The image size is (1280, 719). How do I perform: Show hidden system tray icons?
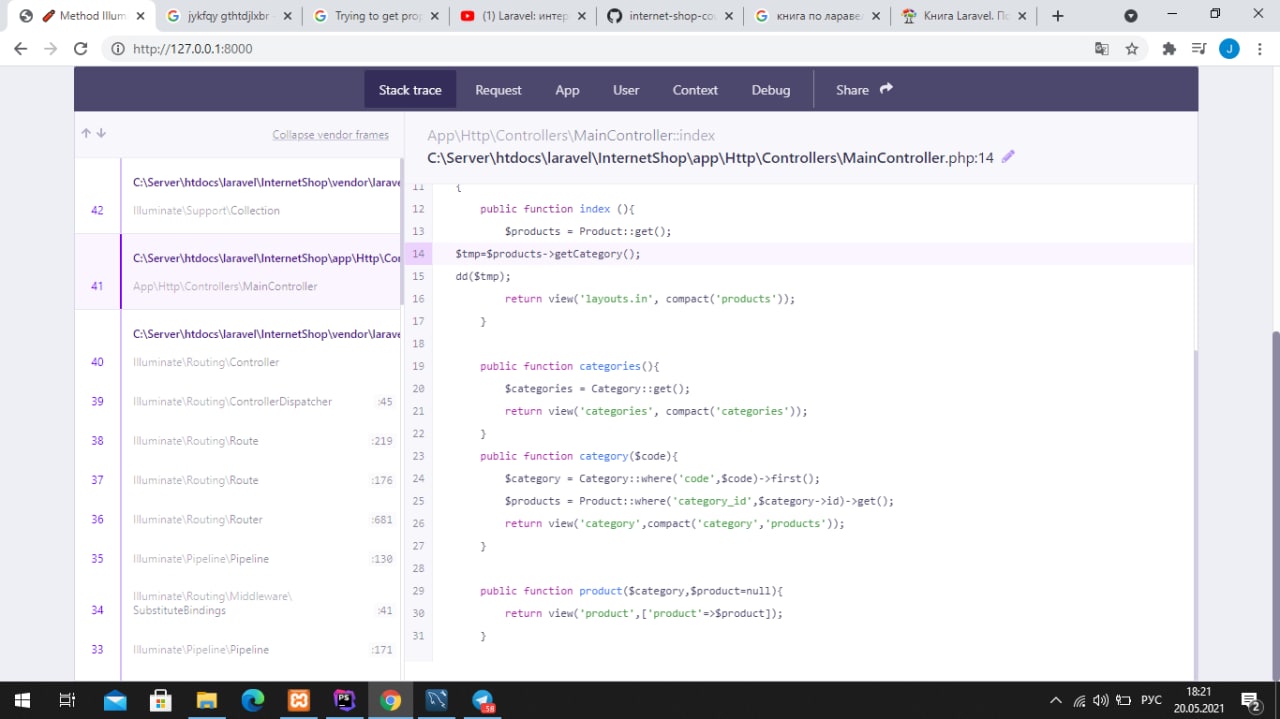(1055, 700)
